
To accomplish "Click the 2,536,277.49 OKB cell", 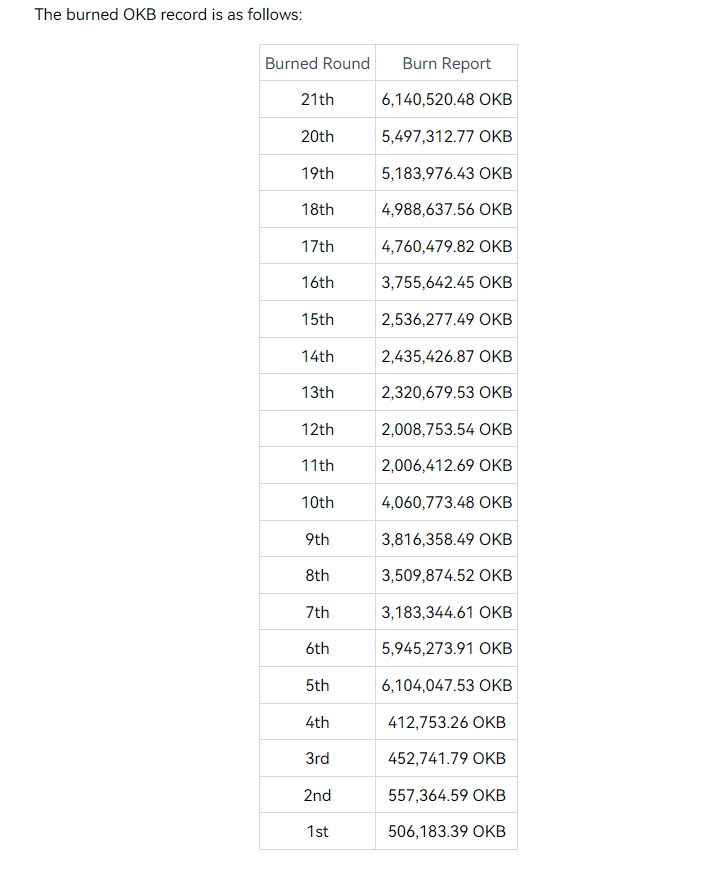I will pos(446,319).
